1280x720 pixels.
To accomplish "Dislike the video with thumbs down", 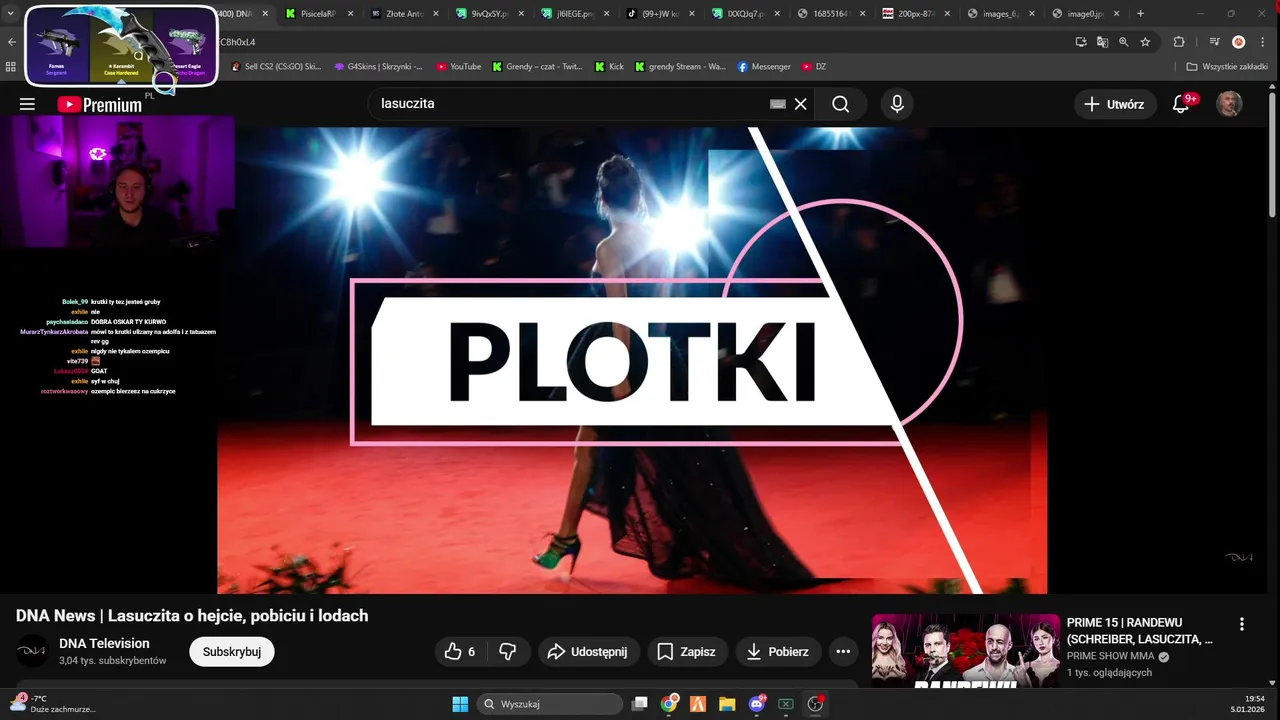I will 508,652.
